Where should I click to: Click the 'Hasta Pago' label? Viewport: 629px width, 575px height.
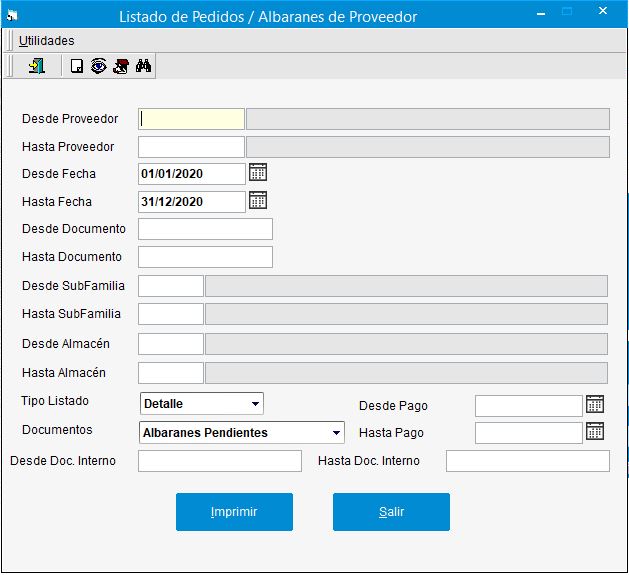(x=392, y=433)
